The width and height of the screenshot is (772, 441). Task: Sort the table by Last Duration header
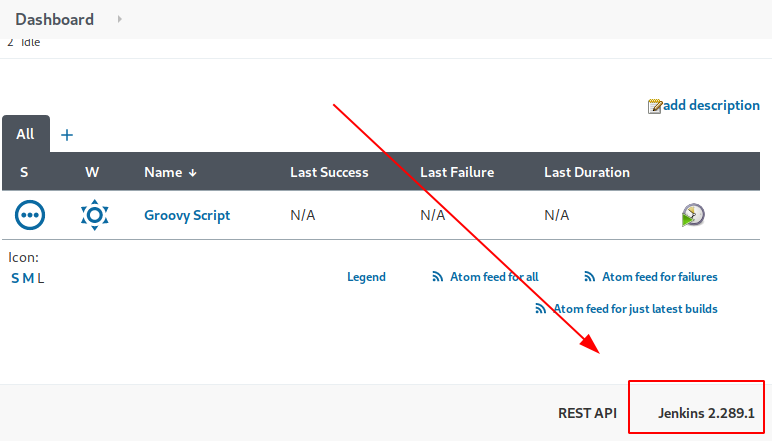(586, 172)
